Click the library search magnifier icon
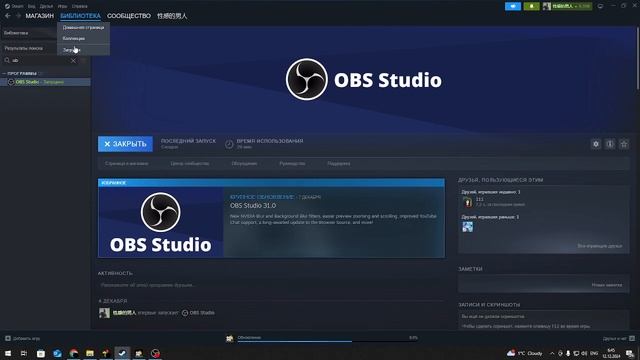The width and height of the screenshot is (640, 360). click(x=7, y=60)
